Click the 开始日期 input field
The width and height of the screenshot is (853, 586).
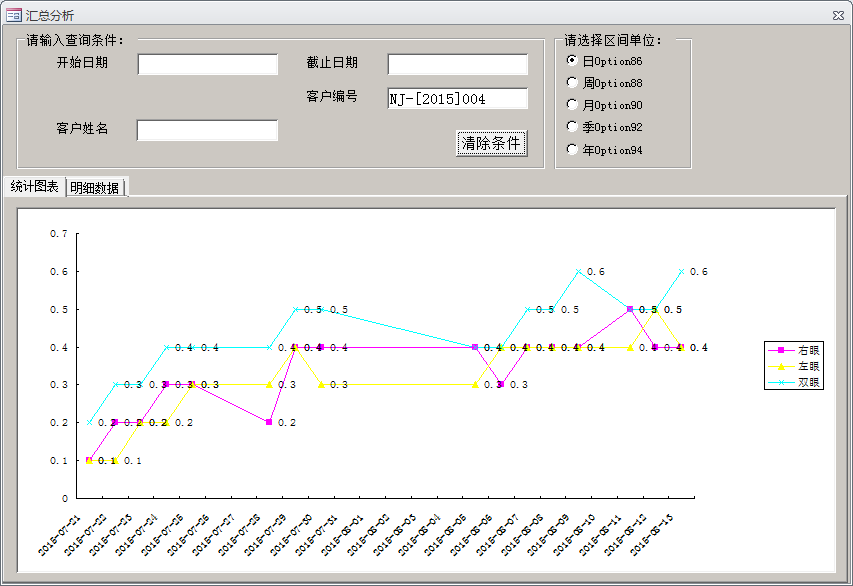(207, 64)
